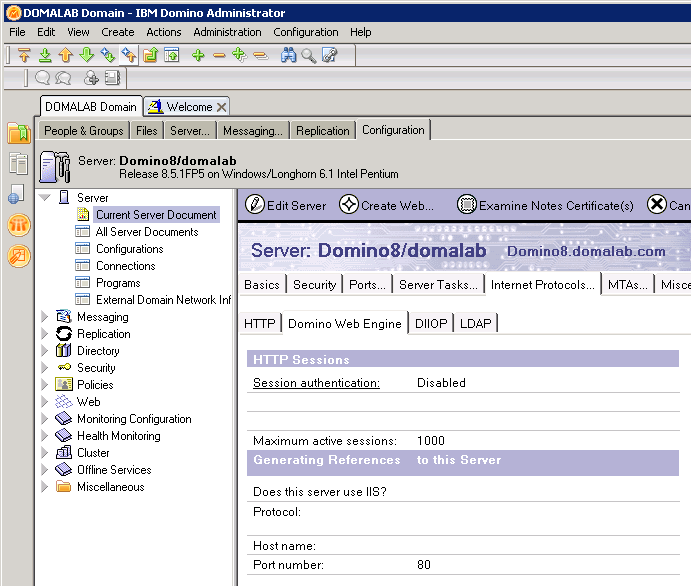The image size is (691, 586).
Task: Open the DIIOP sub-tab
Action: 431,324
